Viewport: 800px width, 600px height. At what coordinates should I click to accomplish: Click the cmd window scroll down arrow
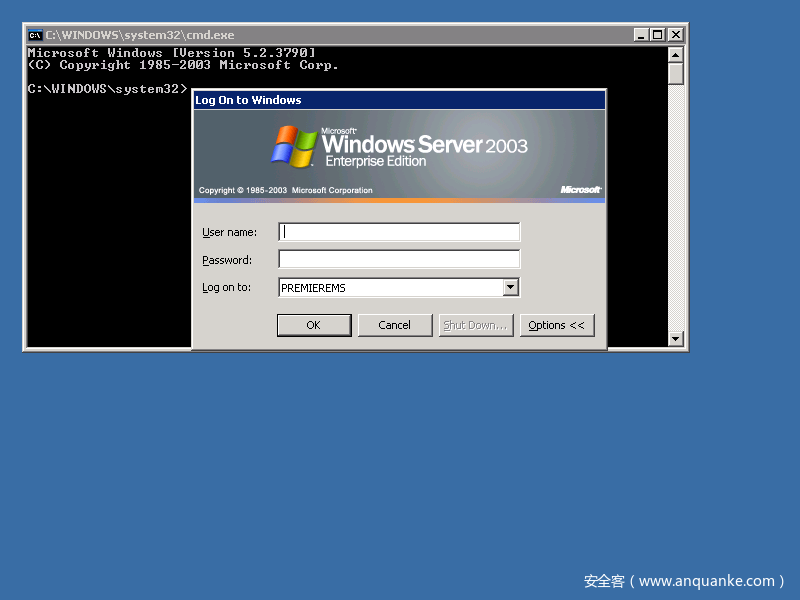676,338
